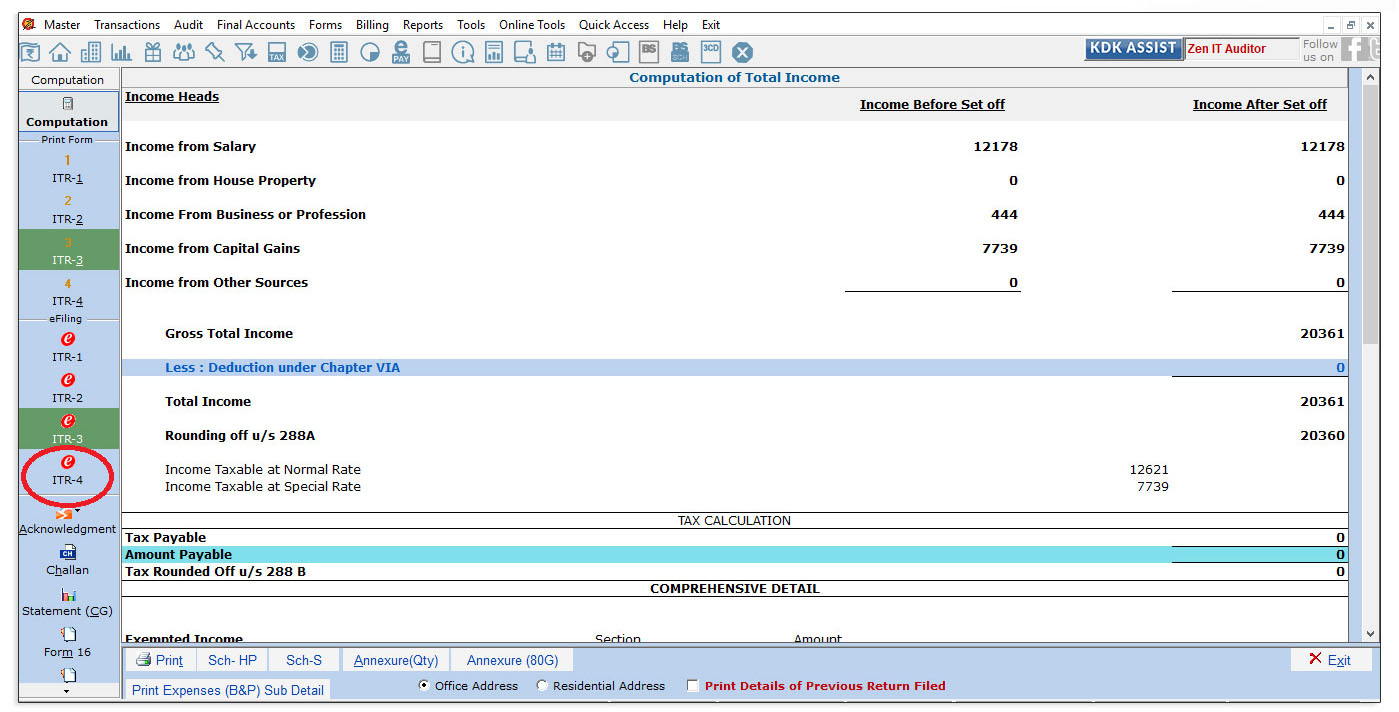Image resolution: width=1399 pixels, height=712 pixels.
Task: Click Print Expenses (B&P) Sub Detail
Action: coord(228,690)
